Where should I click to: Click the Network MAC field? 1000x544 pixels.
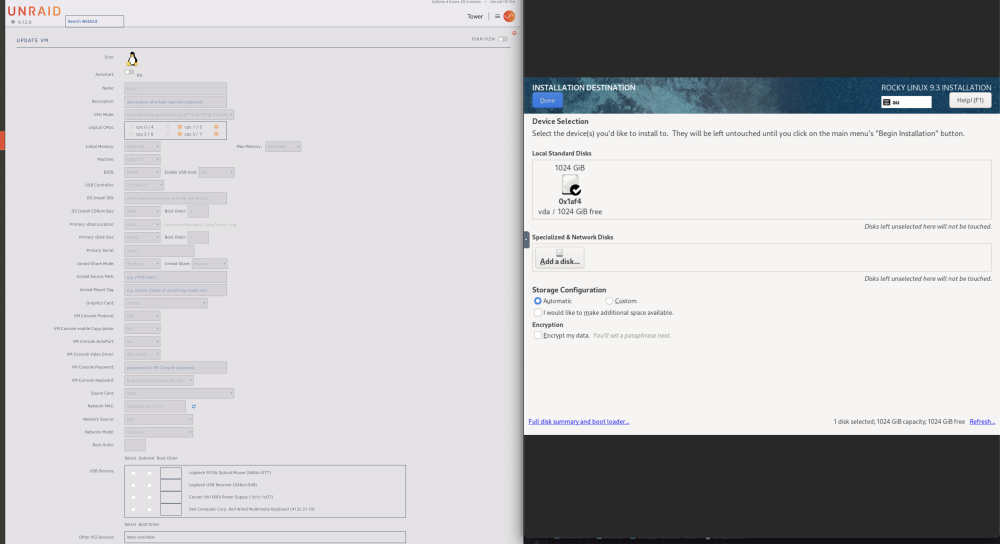(x=155, y=406)
